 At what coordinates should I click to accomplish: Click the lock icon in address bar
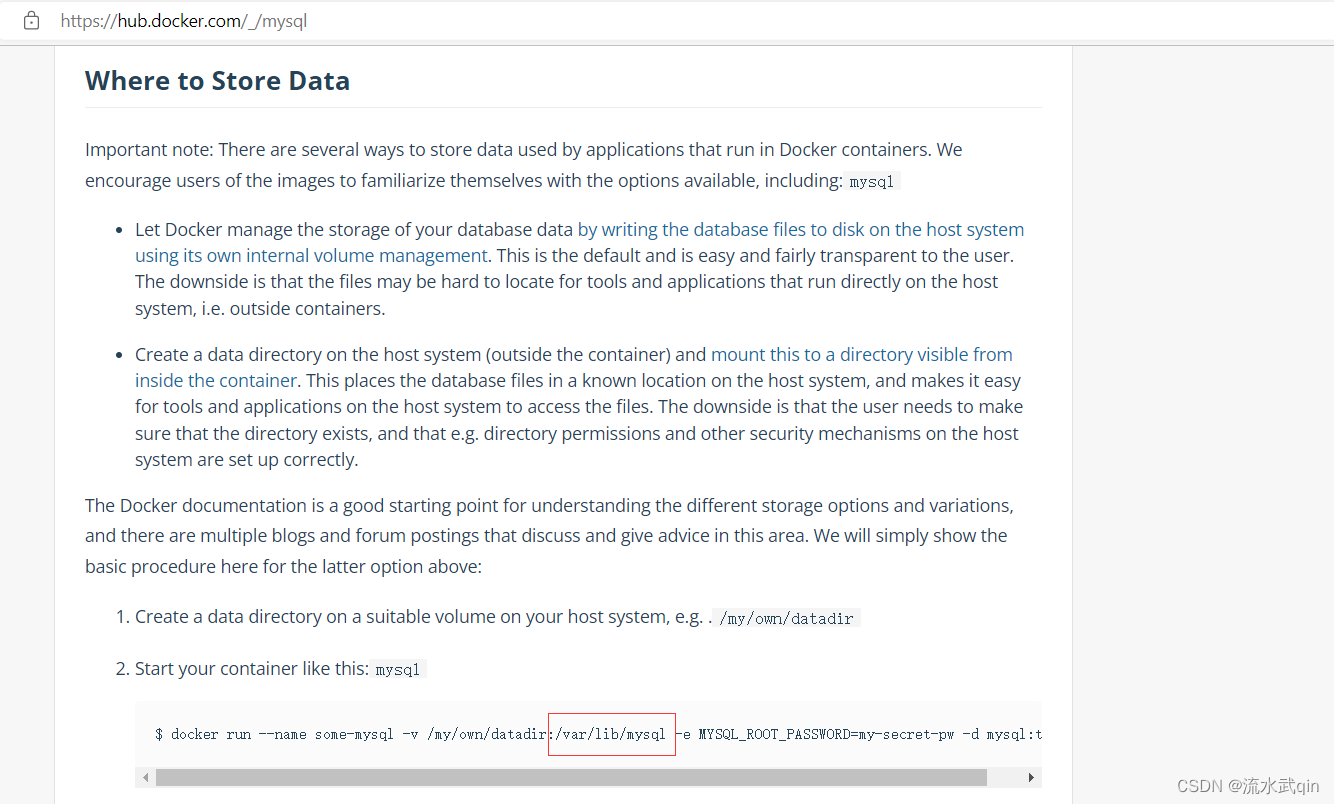point(32,20)
